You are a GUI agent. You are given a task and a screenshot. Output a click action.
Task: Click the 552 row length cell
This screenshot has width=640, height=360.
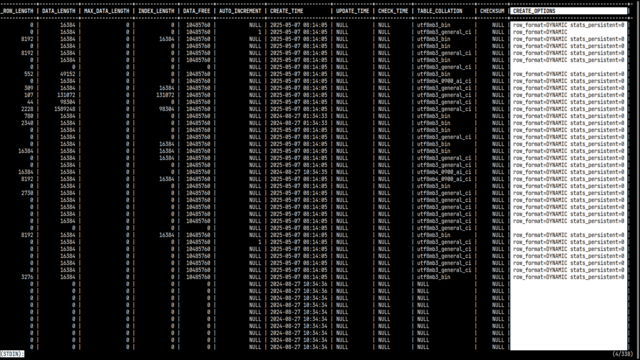coord(29,74)
